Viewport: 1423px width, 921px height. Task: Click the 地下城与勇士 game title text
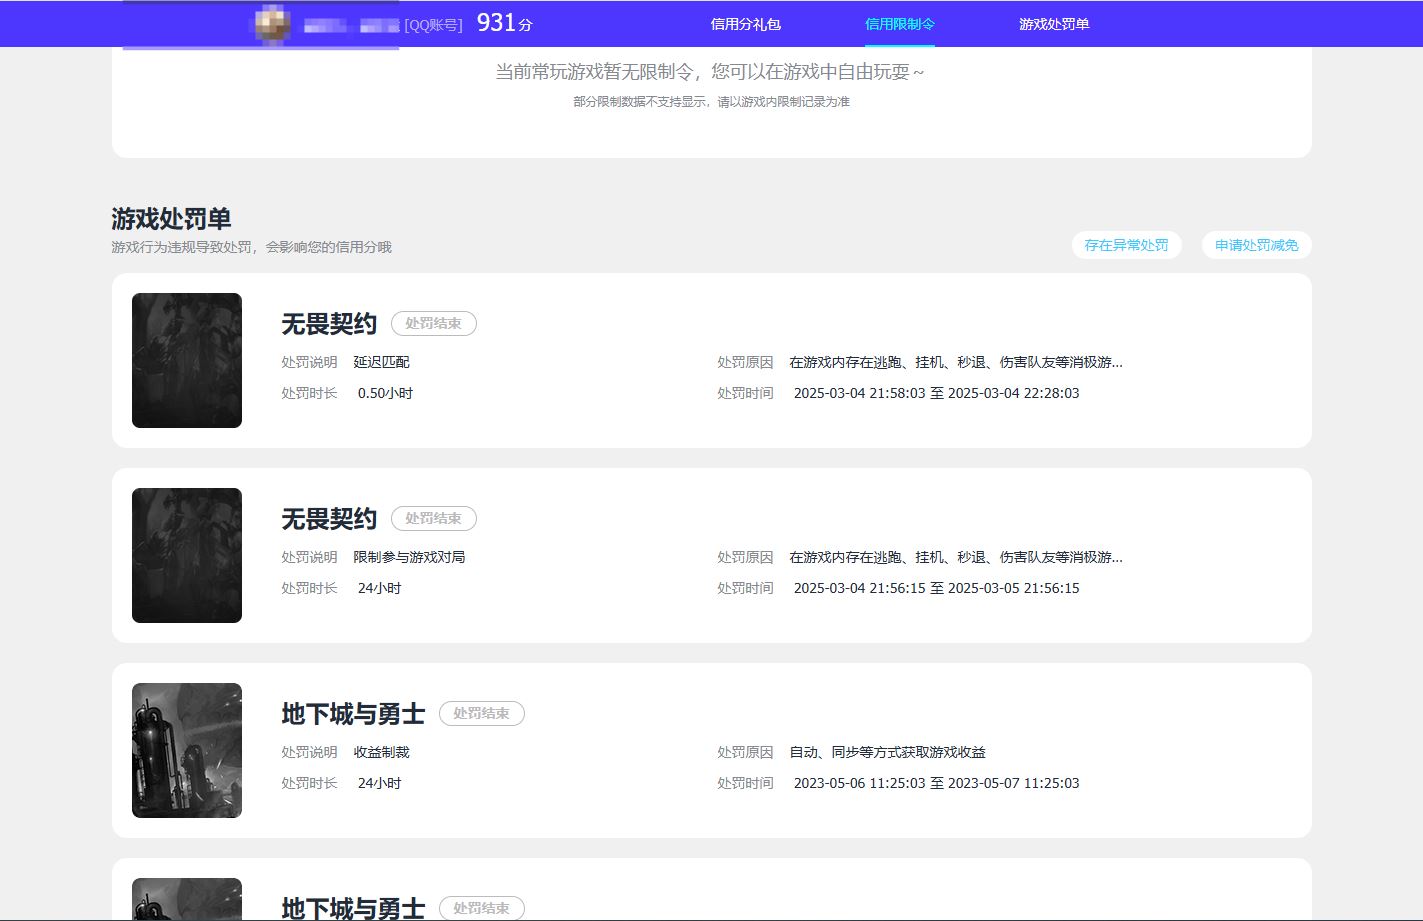(352, 713)
